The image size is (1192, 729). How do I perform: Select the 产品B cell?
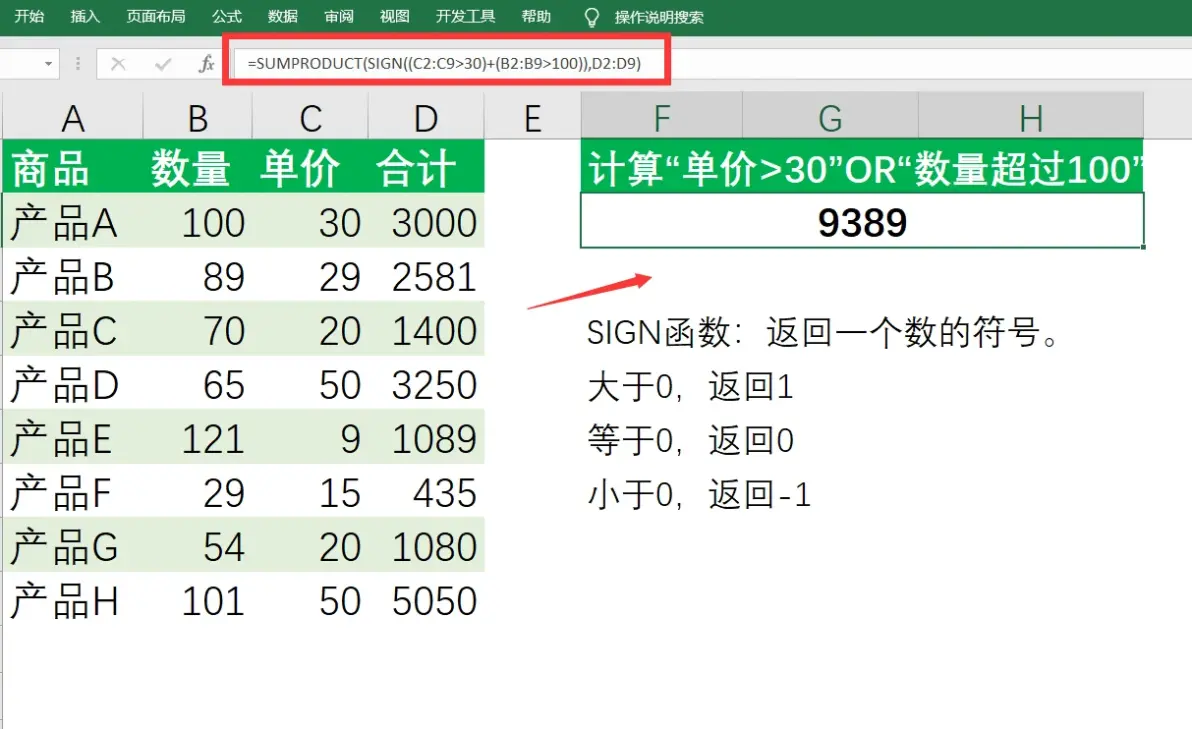point(72,275)
